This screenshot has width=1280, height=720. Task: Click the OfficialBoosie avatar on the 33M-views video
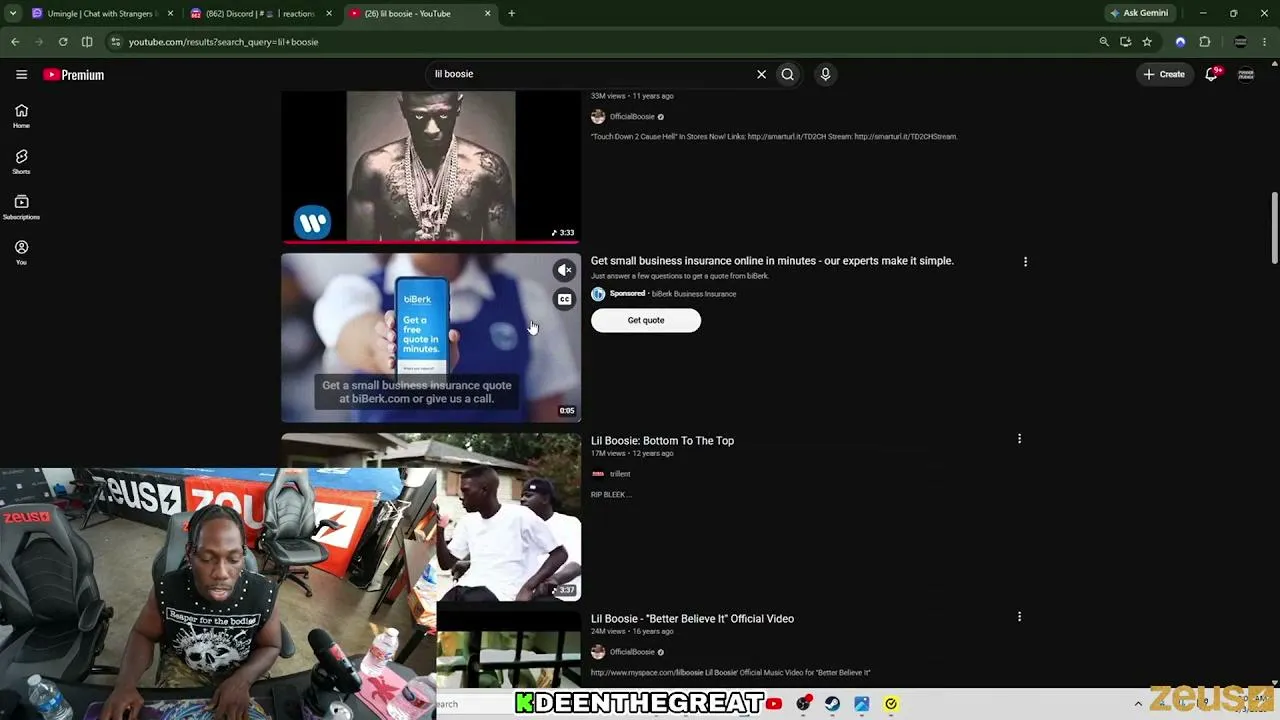(598, 117)
